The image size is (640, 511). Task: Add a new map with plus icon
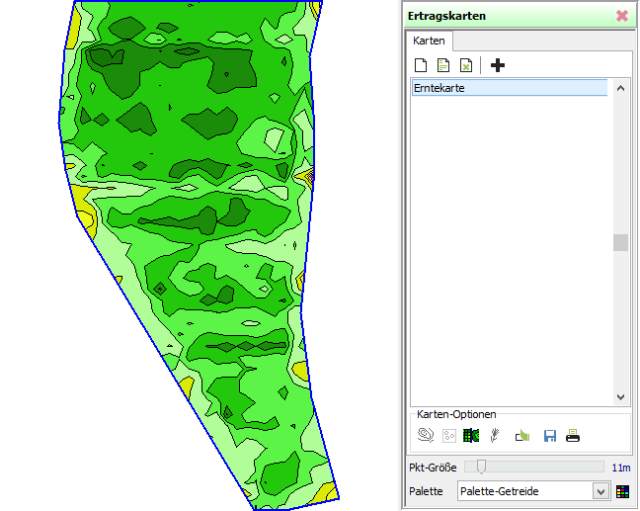(498, 65)
